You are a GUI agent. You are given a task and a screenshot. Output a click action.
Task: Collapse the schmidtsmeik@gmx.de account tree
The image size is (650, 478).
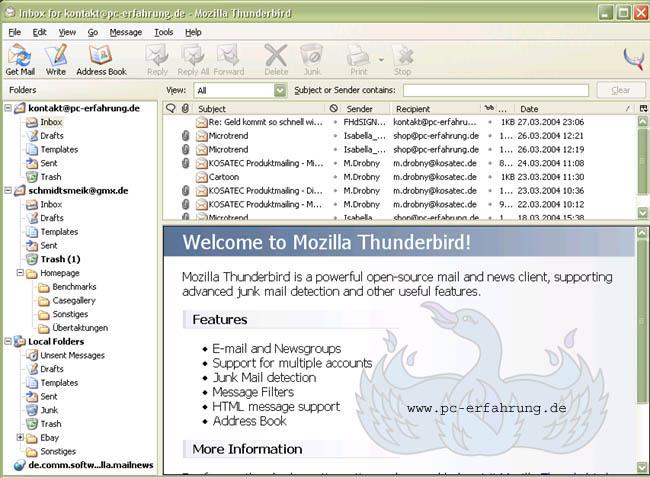(x=8, y=191)
